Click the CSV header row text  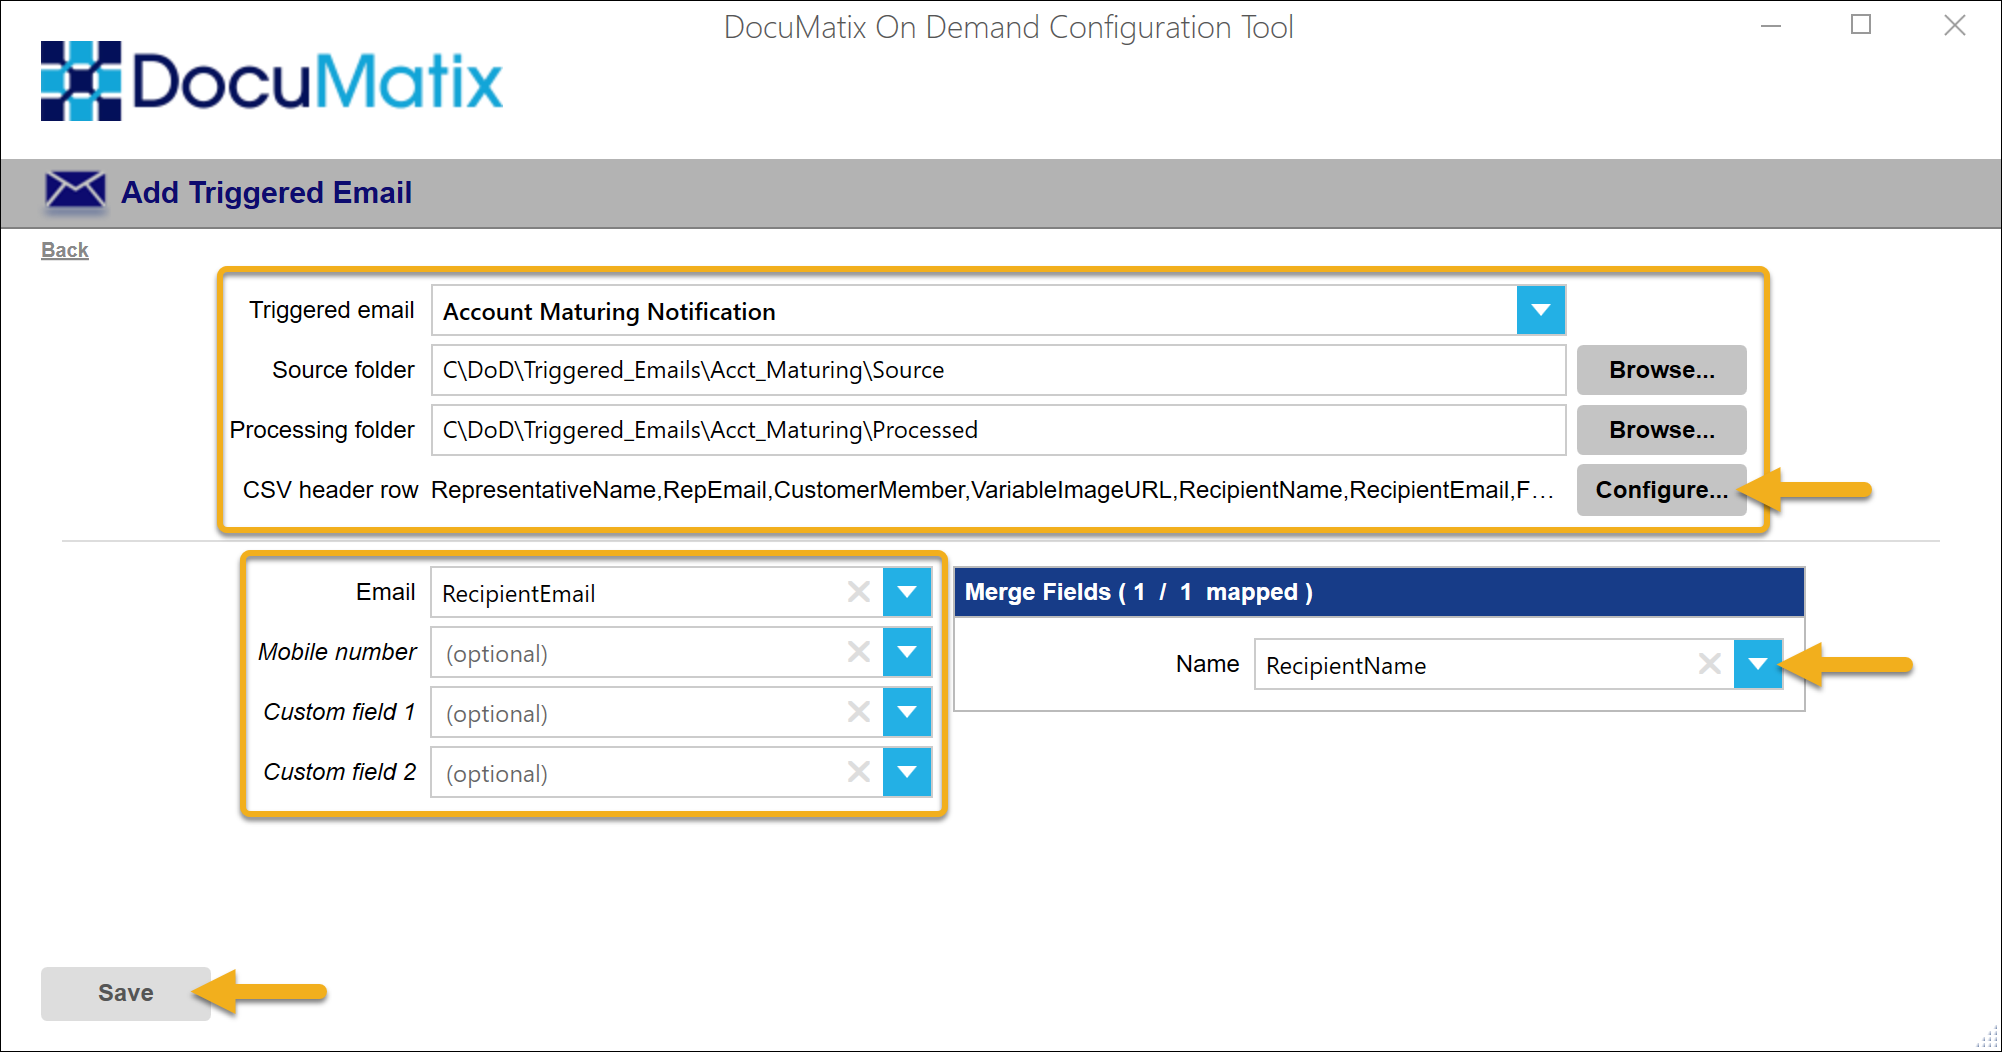point(992,490)
